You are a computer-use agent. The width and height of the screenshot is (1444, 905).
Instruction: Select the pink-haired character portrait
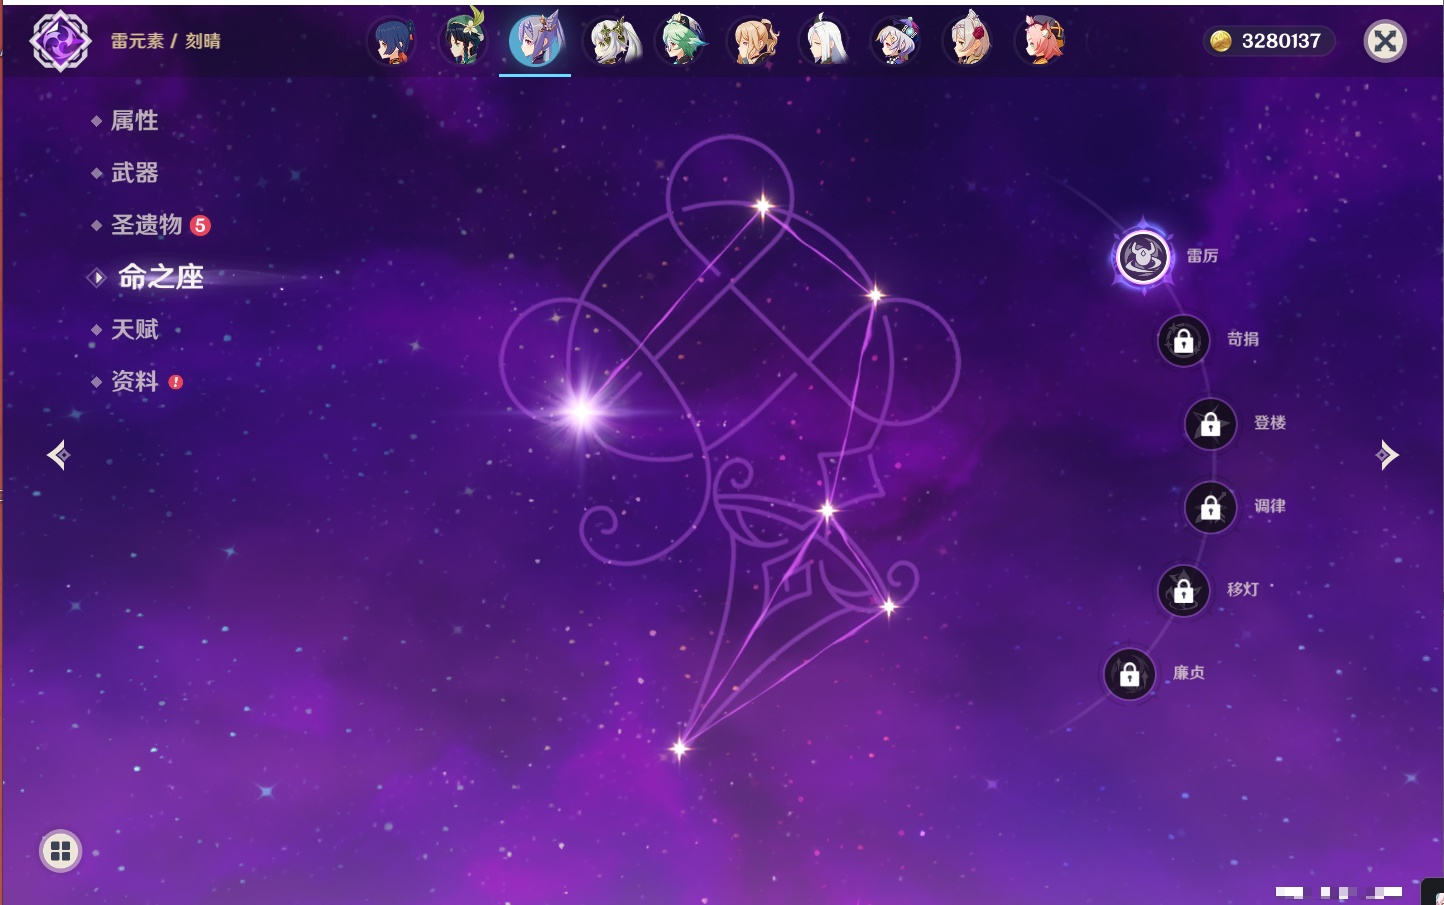(x=1041, y=42)
